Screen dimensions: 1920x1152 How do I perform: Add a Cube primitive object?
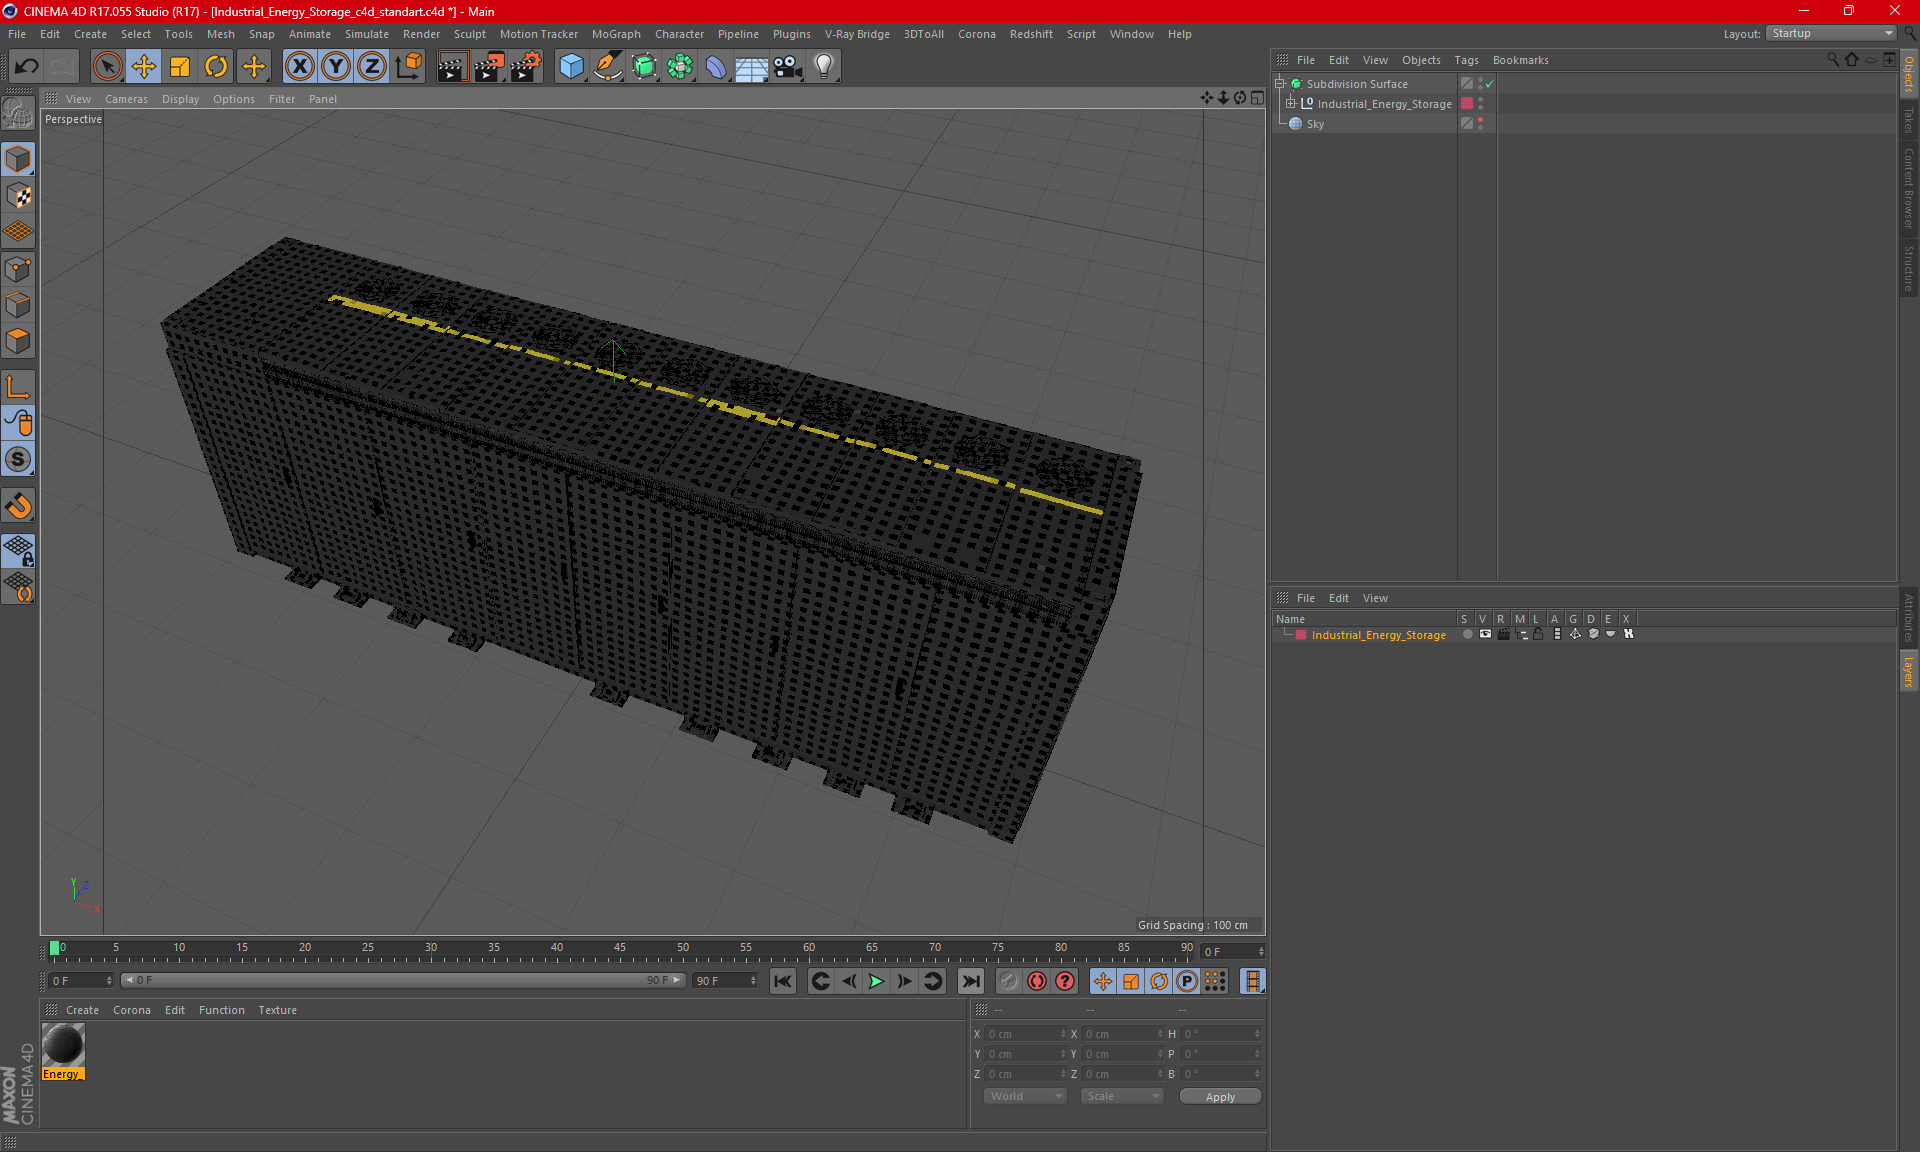click(571, 67)
